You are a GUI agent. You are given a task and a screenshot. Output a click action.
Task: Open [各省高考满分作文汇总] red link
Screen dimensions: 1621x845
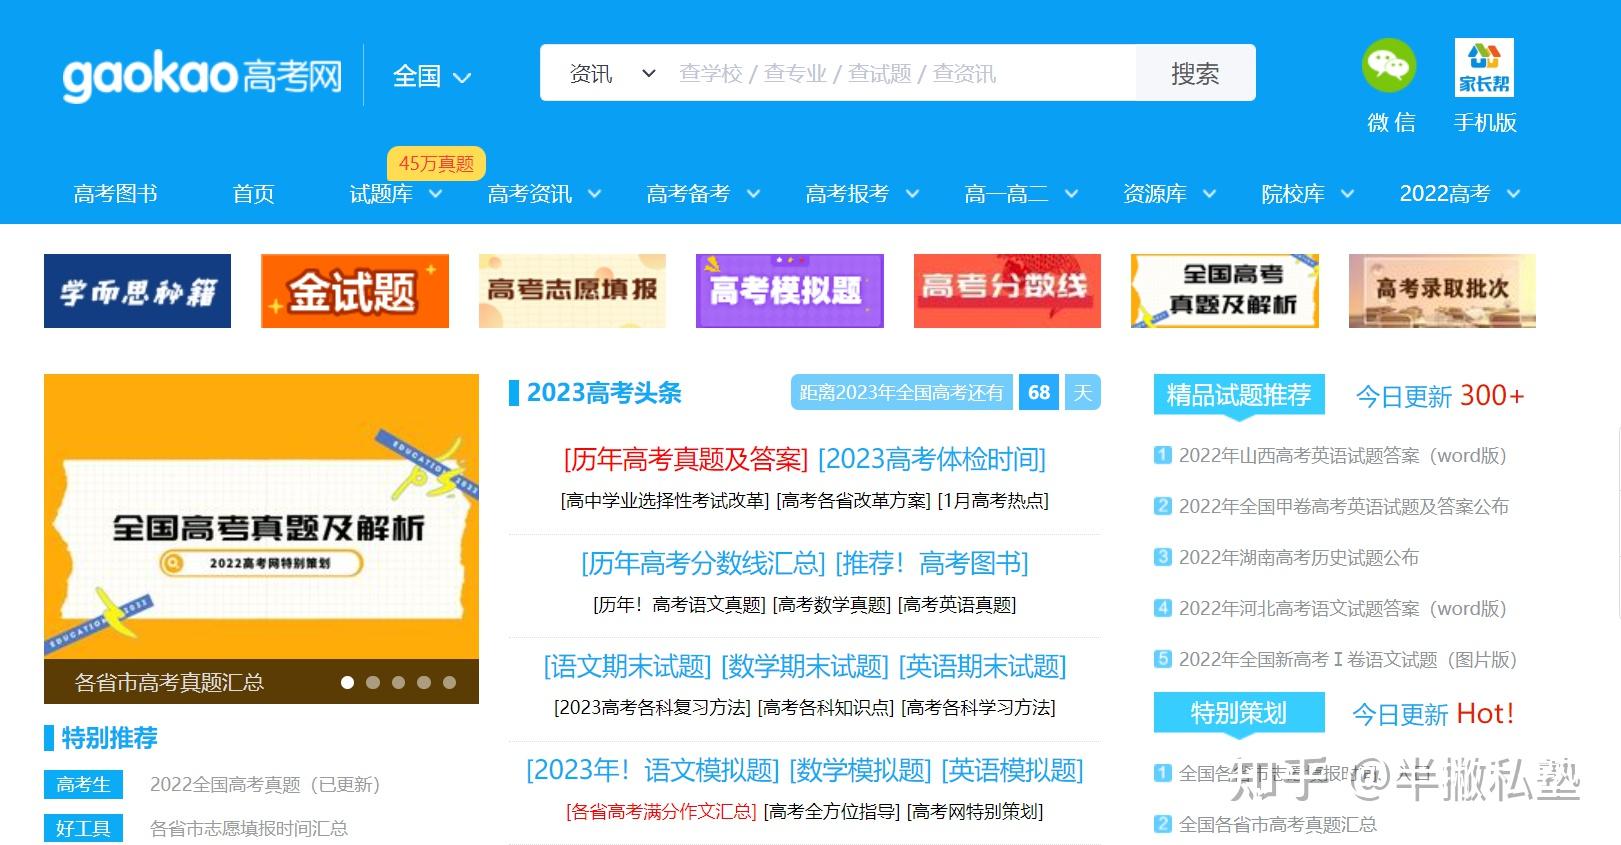pyautogui.click(x=661, y=811)
